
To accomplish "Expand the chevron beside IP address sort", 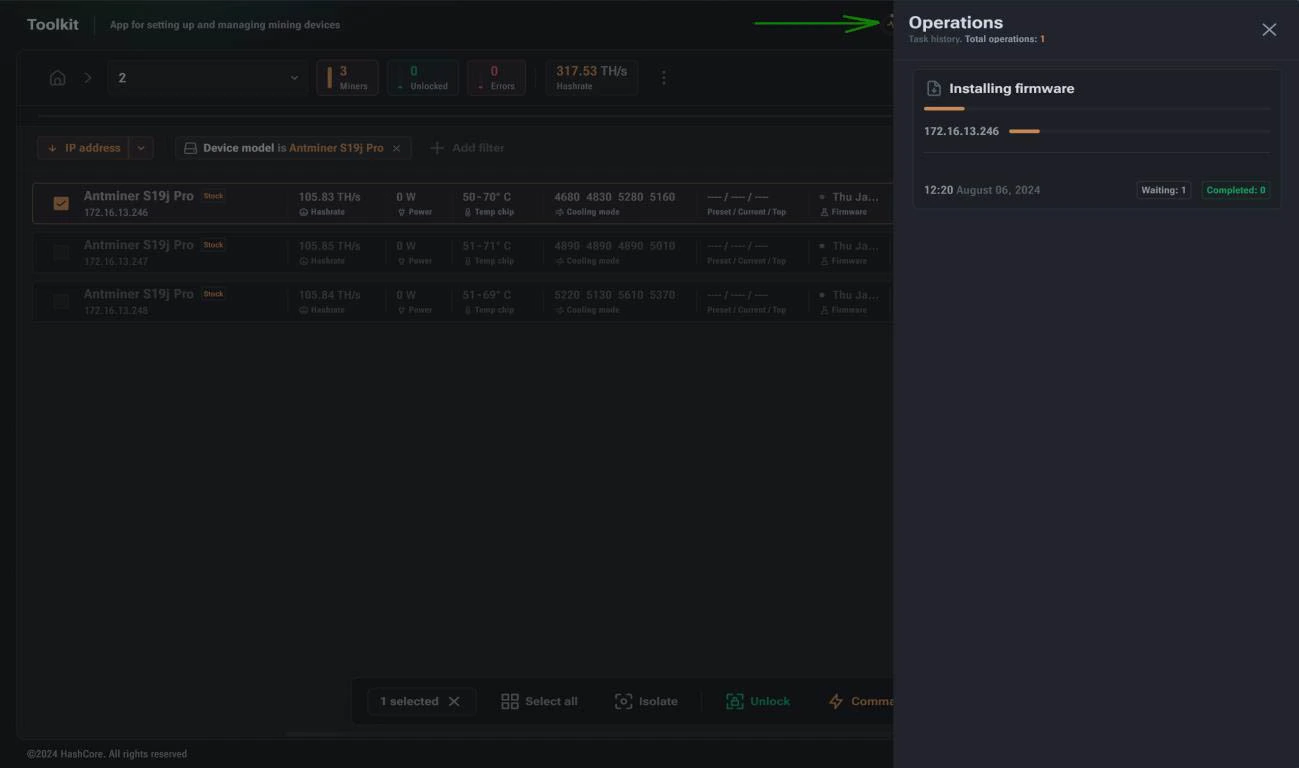I will coord(141,148).
